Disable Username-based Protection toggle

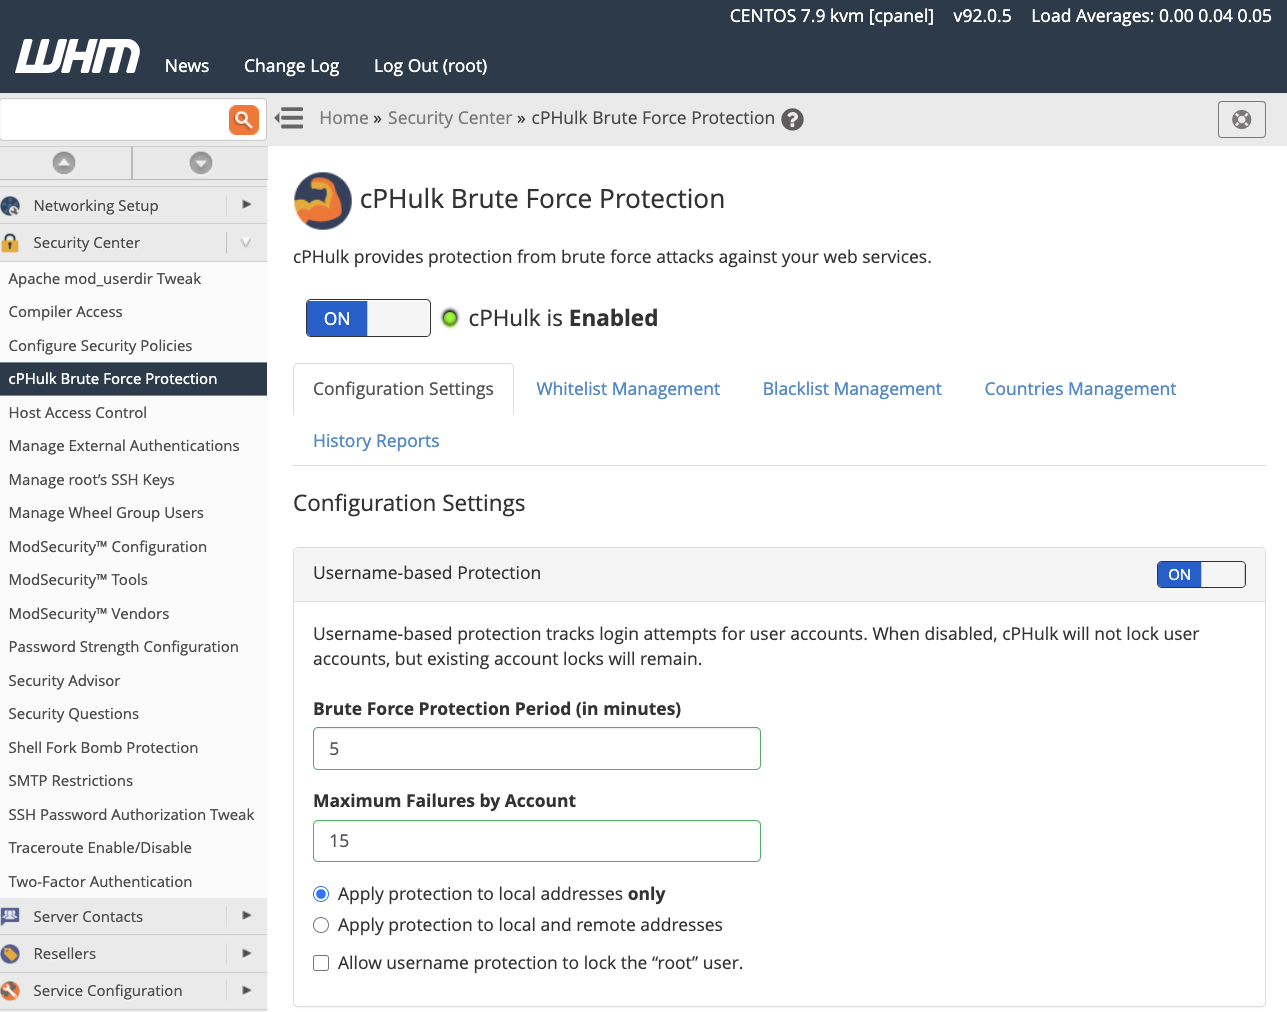(1201, 574)
